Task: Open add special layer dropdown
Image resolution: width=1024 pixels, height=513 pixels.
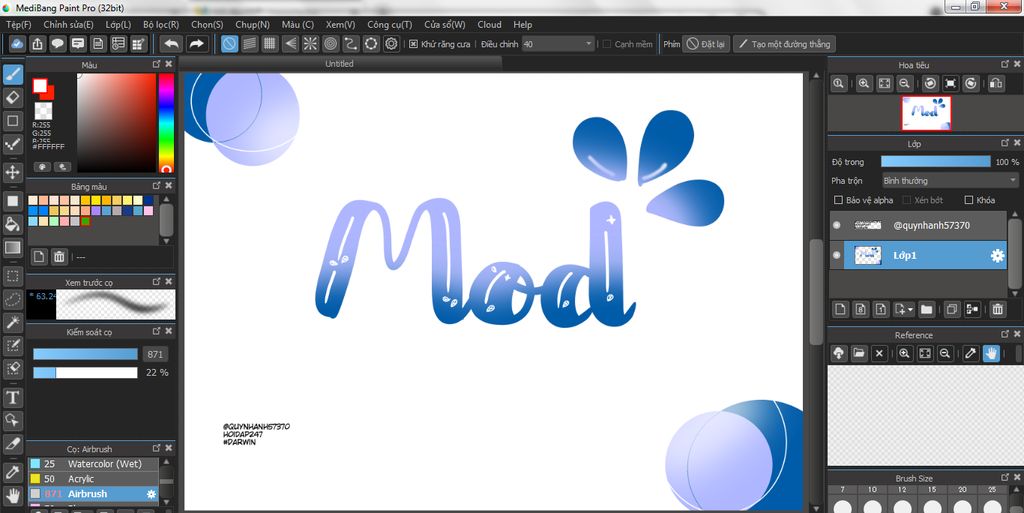Action: [x=904, y=309]
